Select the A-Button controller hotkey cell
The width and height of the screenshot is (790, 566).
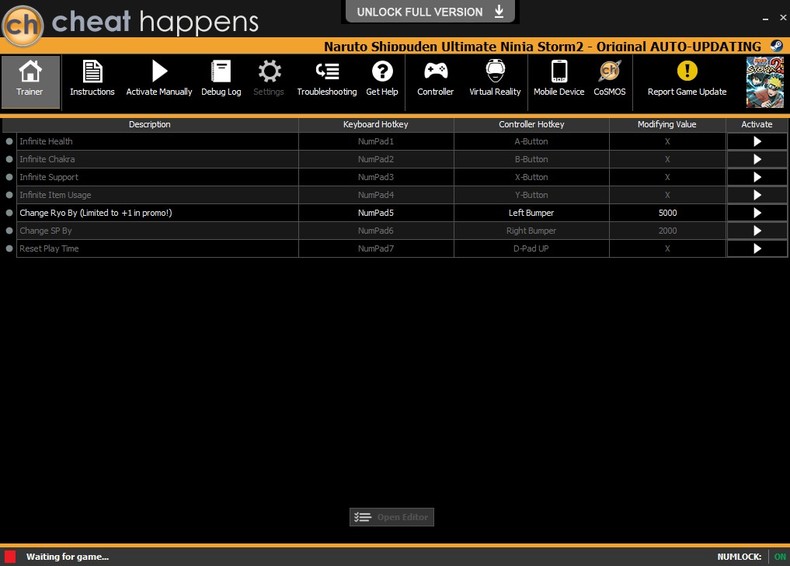532,142
